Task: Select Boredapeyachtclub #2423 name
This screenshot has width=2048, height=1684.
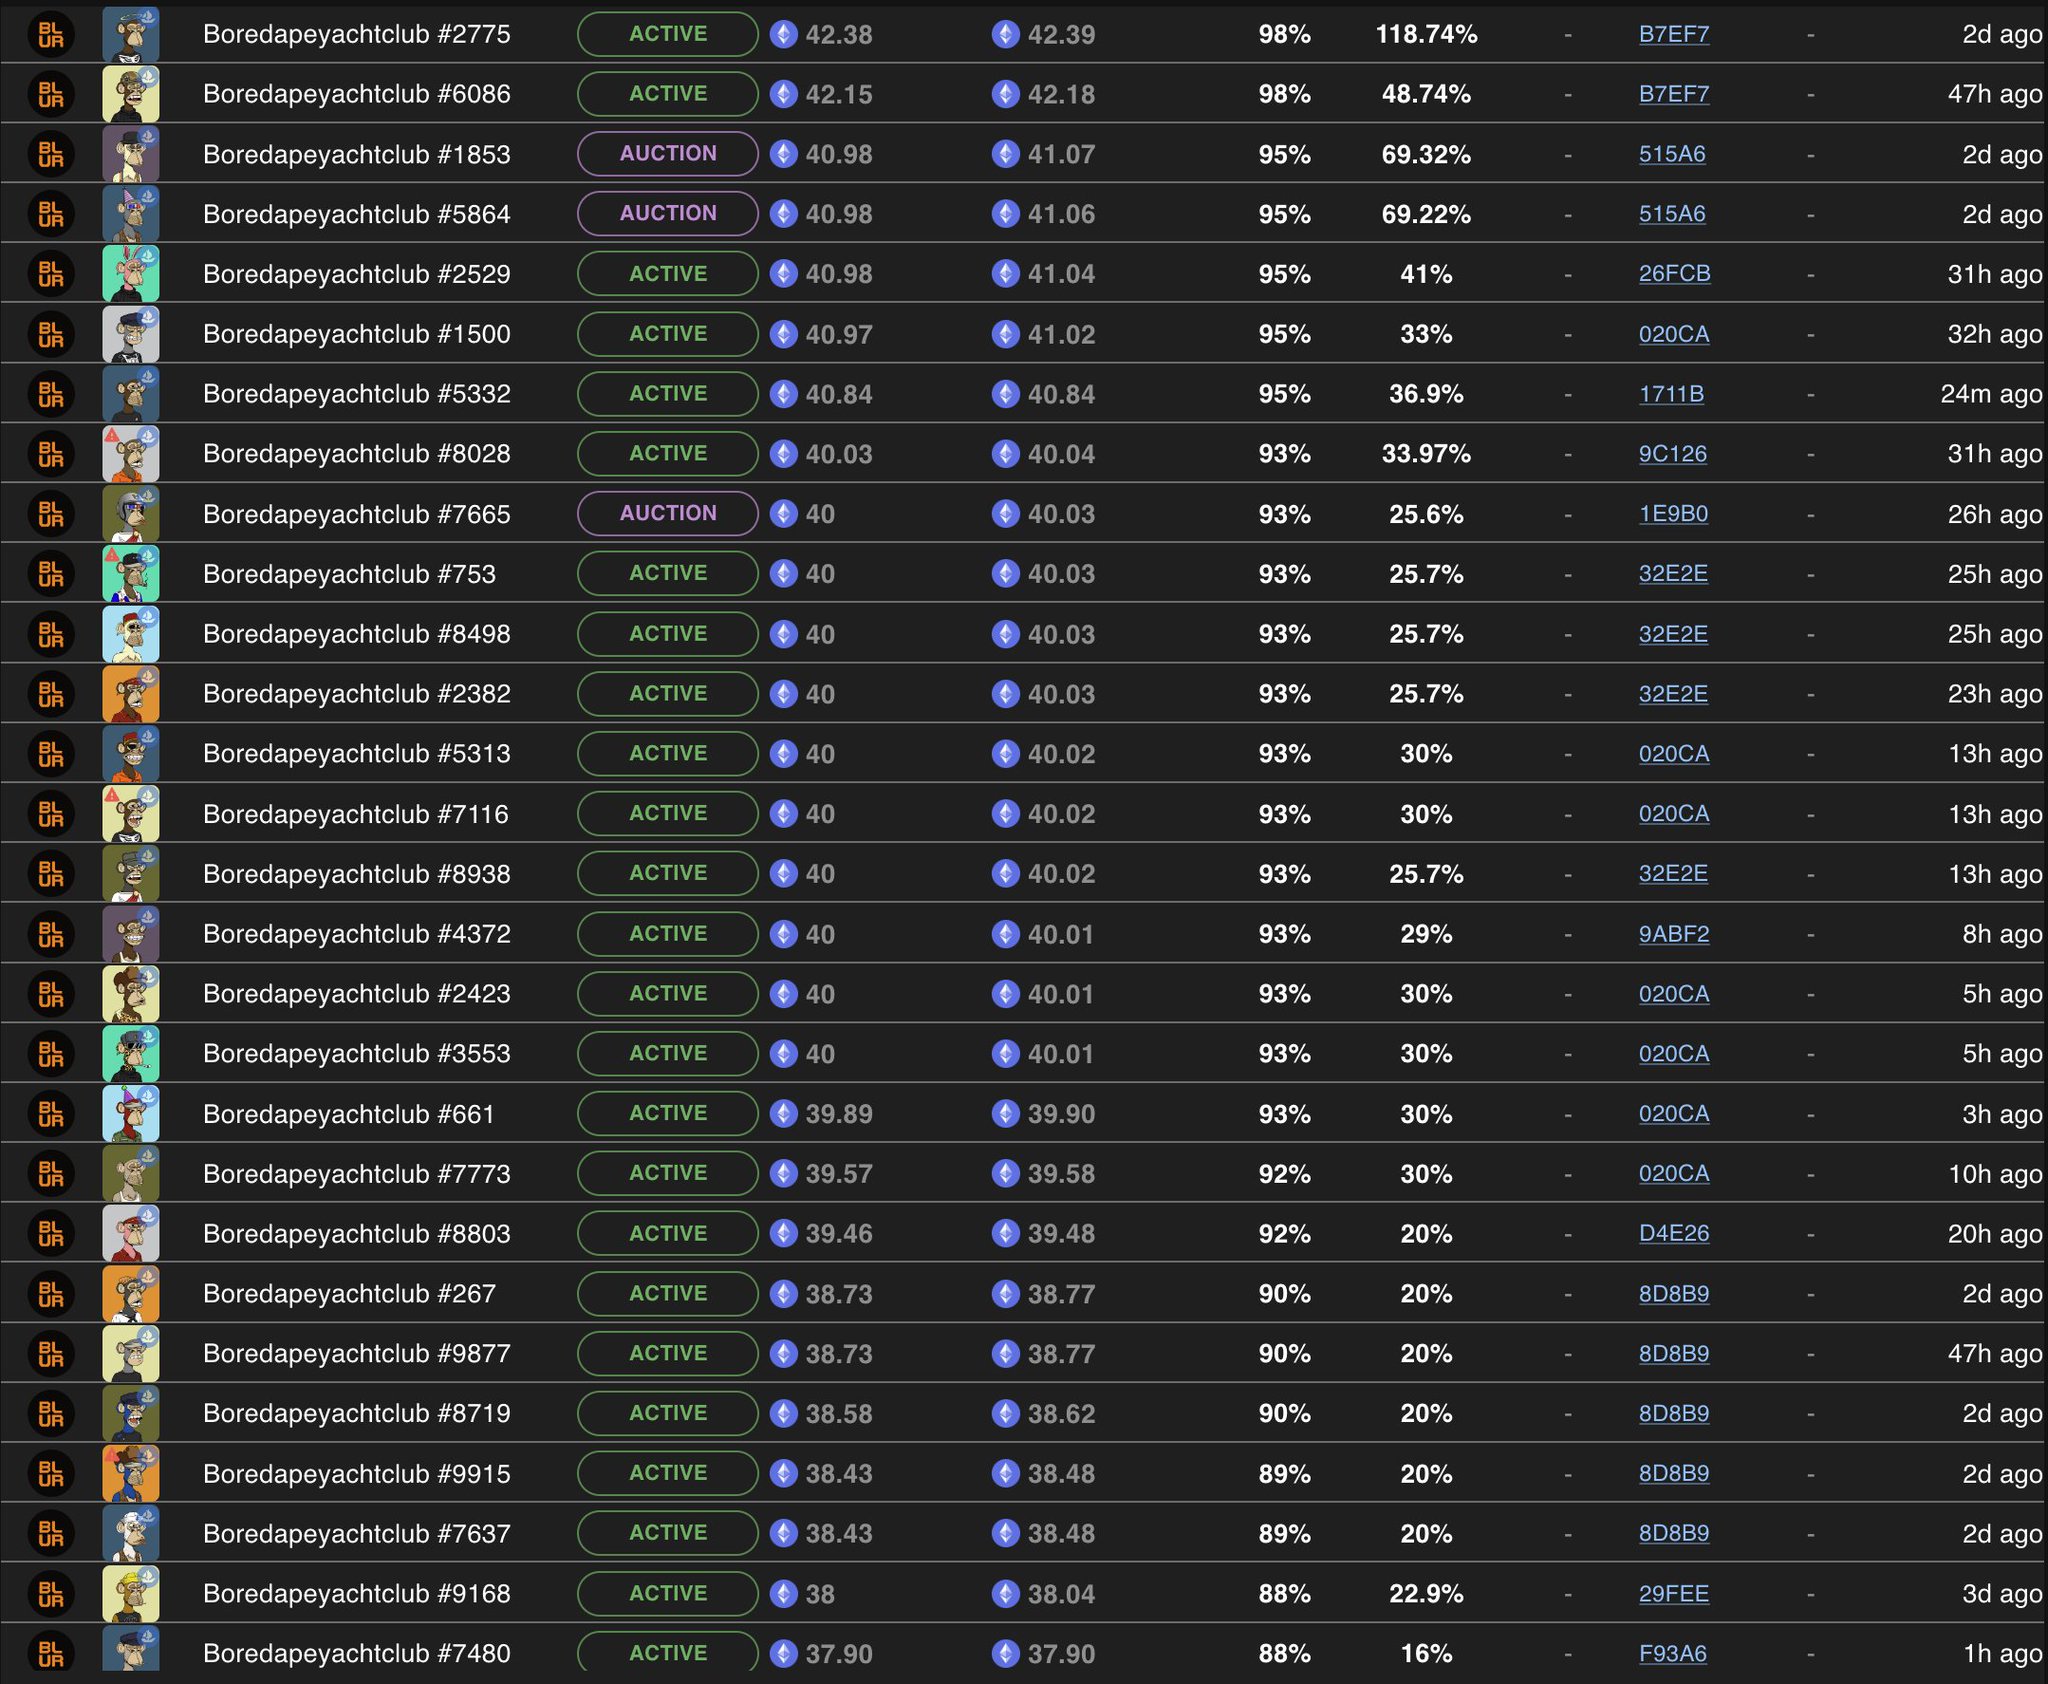Action: coord(357,994)
